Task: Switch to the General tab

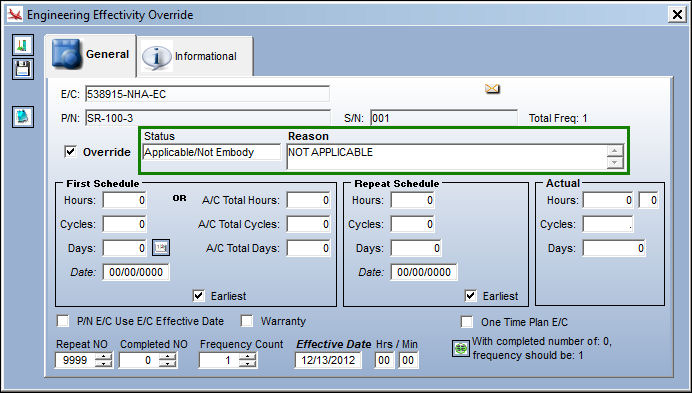Action: [90, 54]
